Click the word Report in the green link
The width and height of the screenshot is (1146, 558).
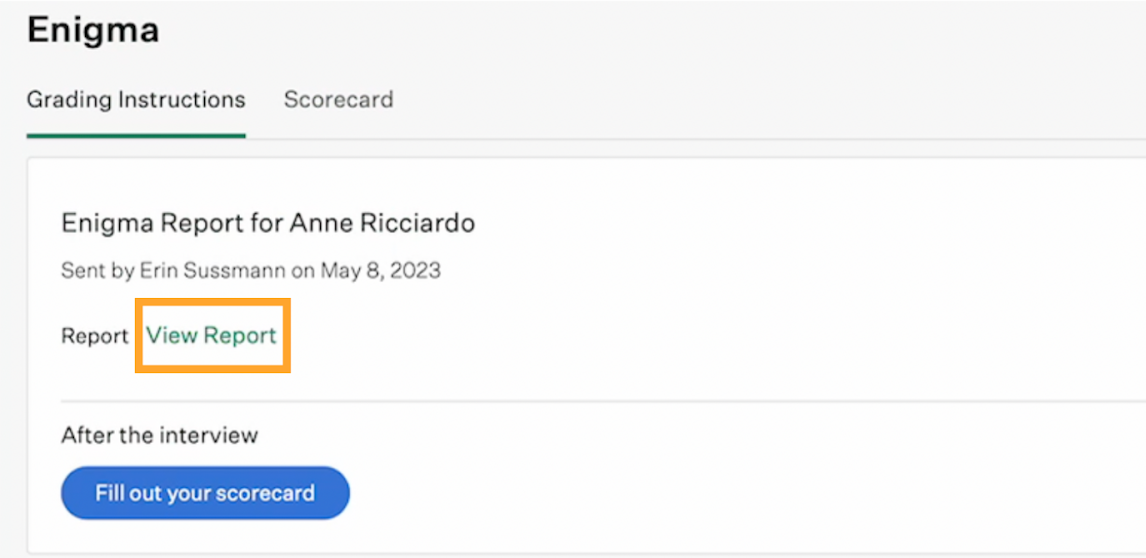point(240,336)
